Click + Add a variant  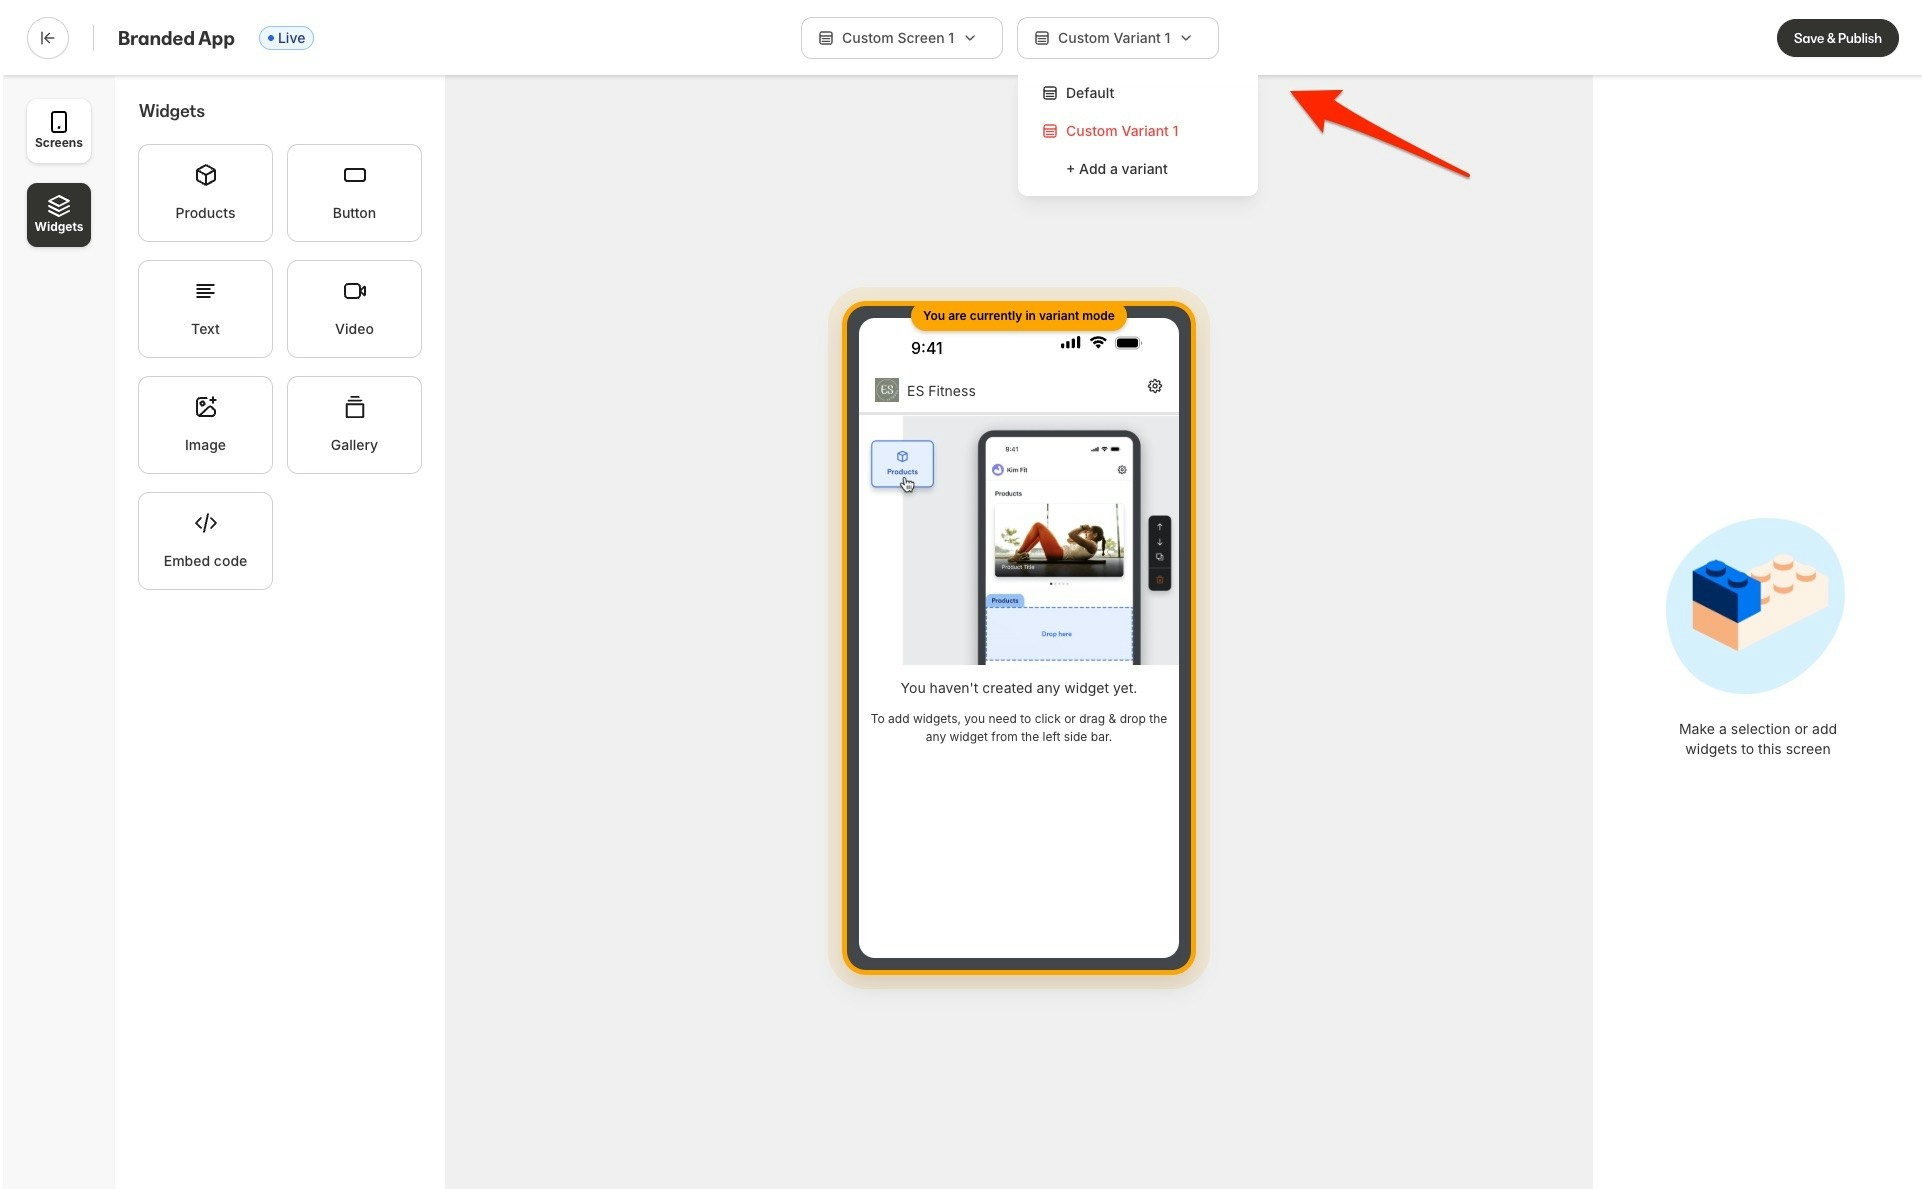(x=1116, y=169)
